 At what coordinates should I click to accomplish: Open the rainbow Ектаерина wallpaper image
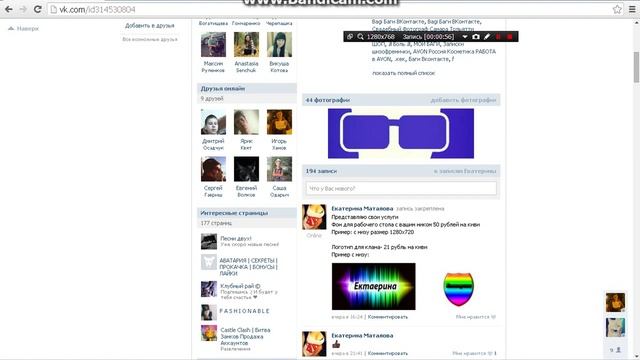373,286
